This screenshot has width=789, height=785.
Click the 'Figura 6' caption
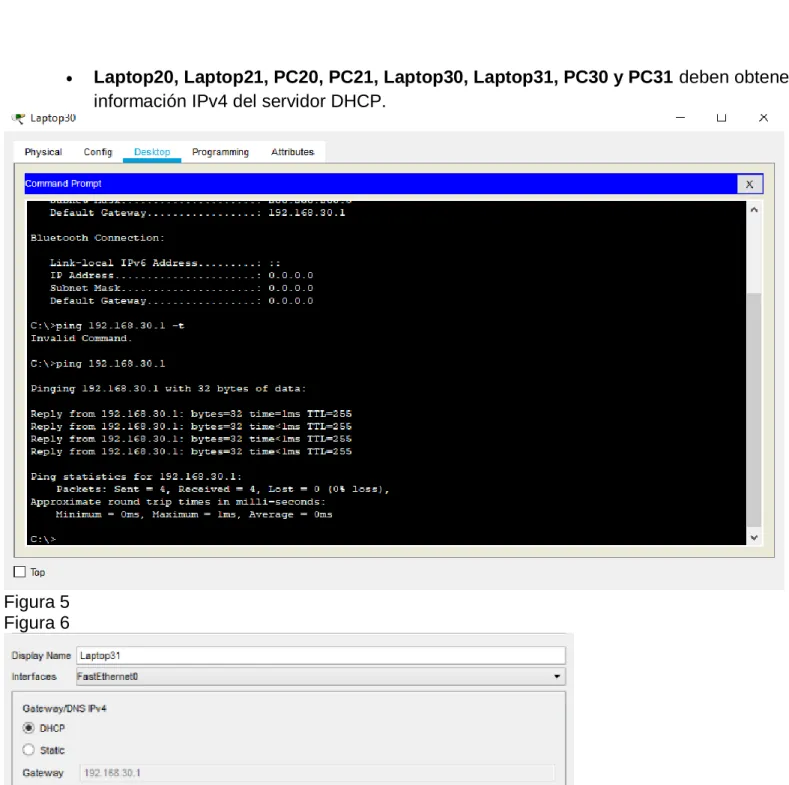37,623
